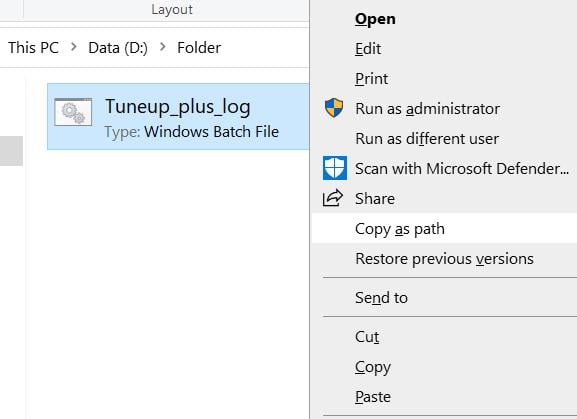Click the batch file gear icon
This screenshot has width=577, height=419.
pyautogui.click(x=73, y=112)
